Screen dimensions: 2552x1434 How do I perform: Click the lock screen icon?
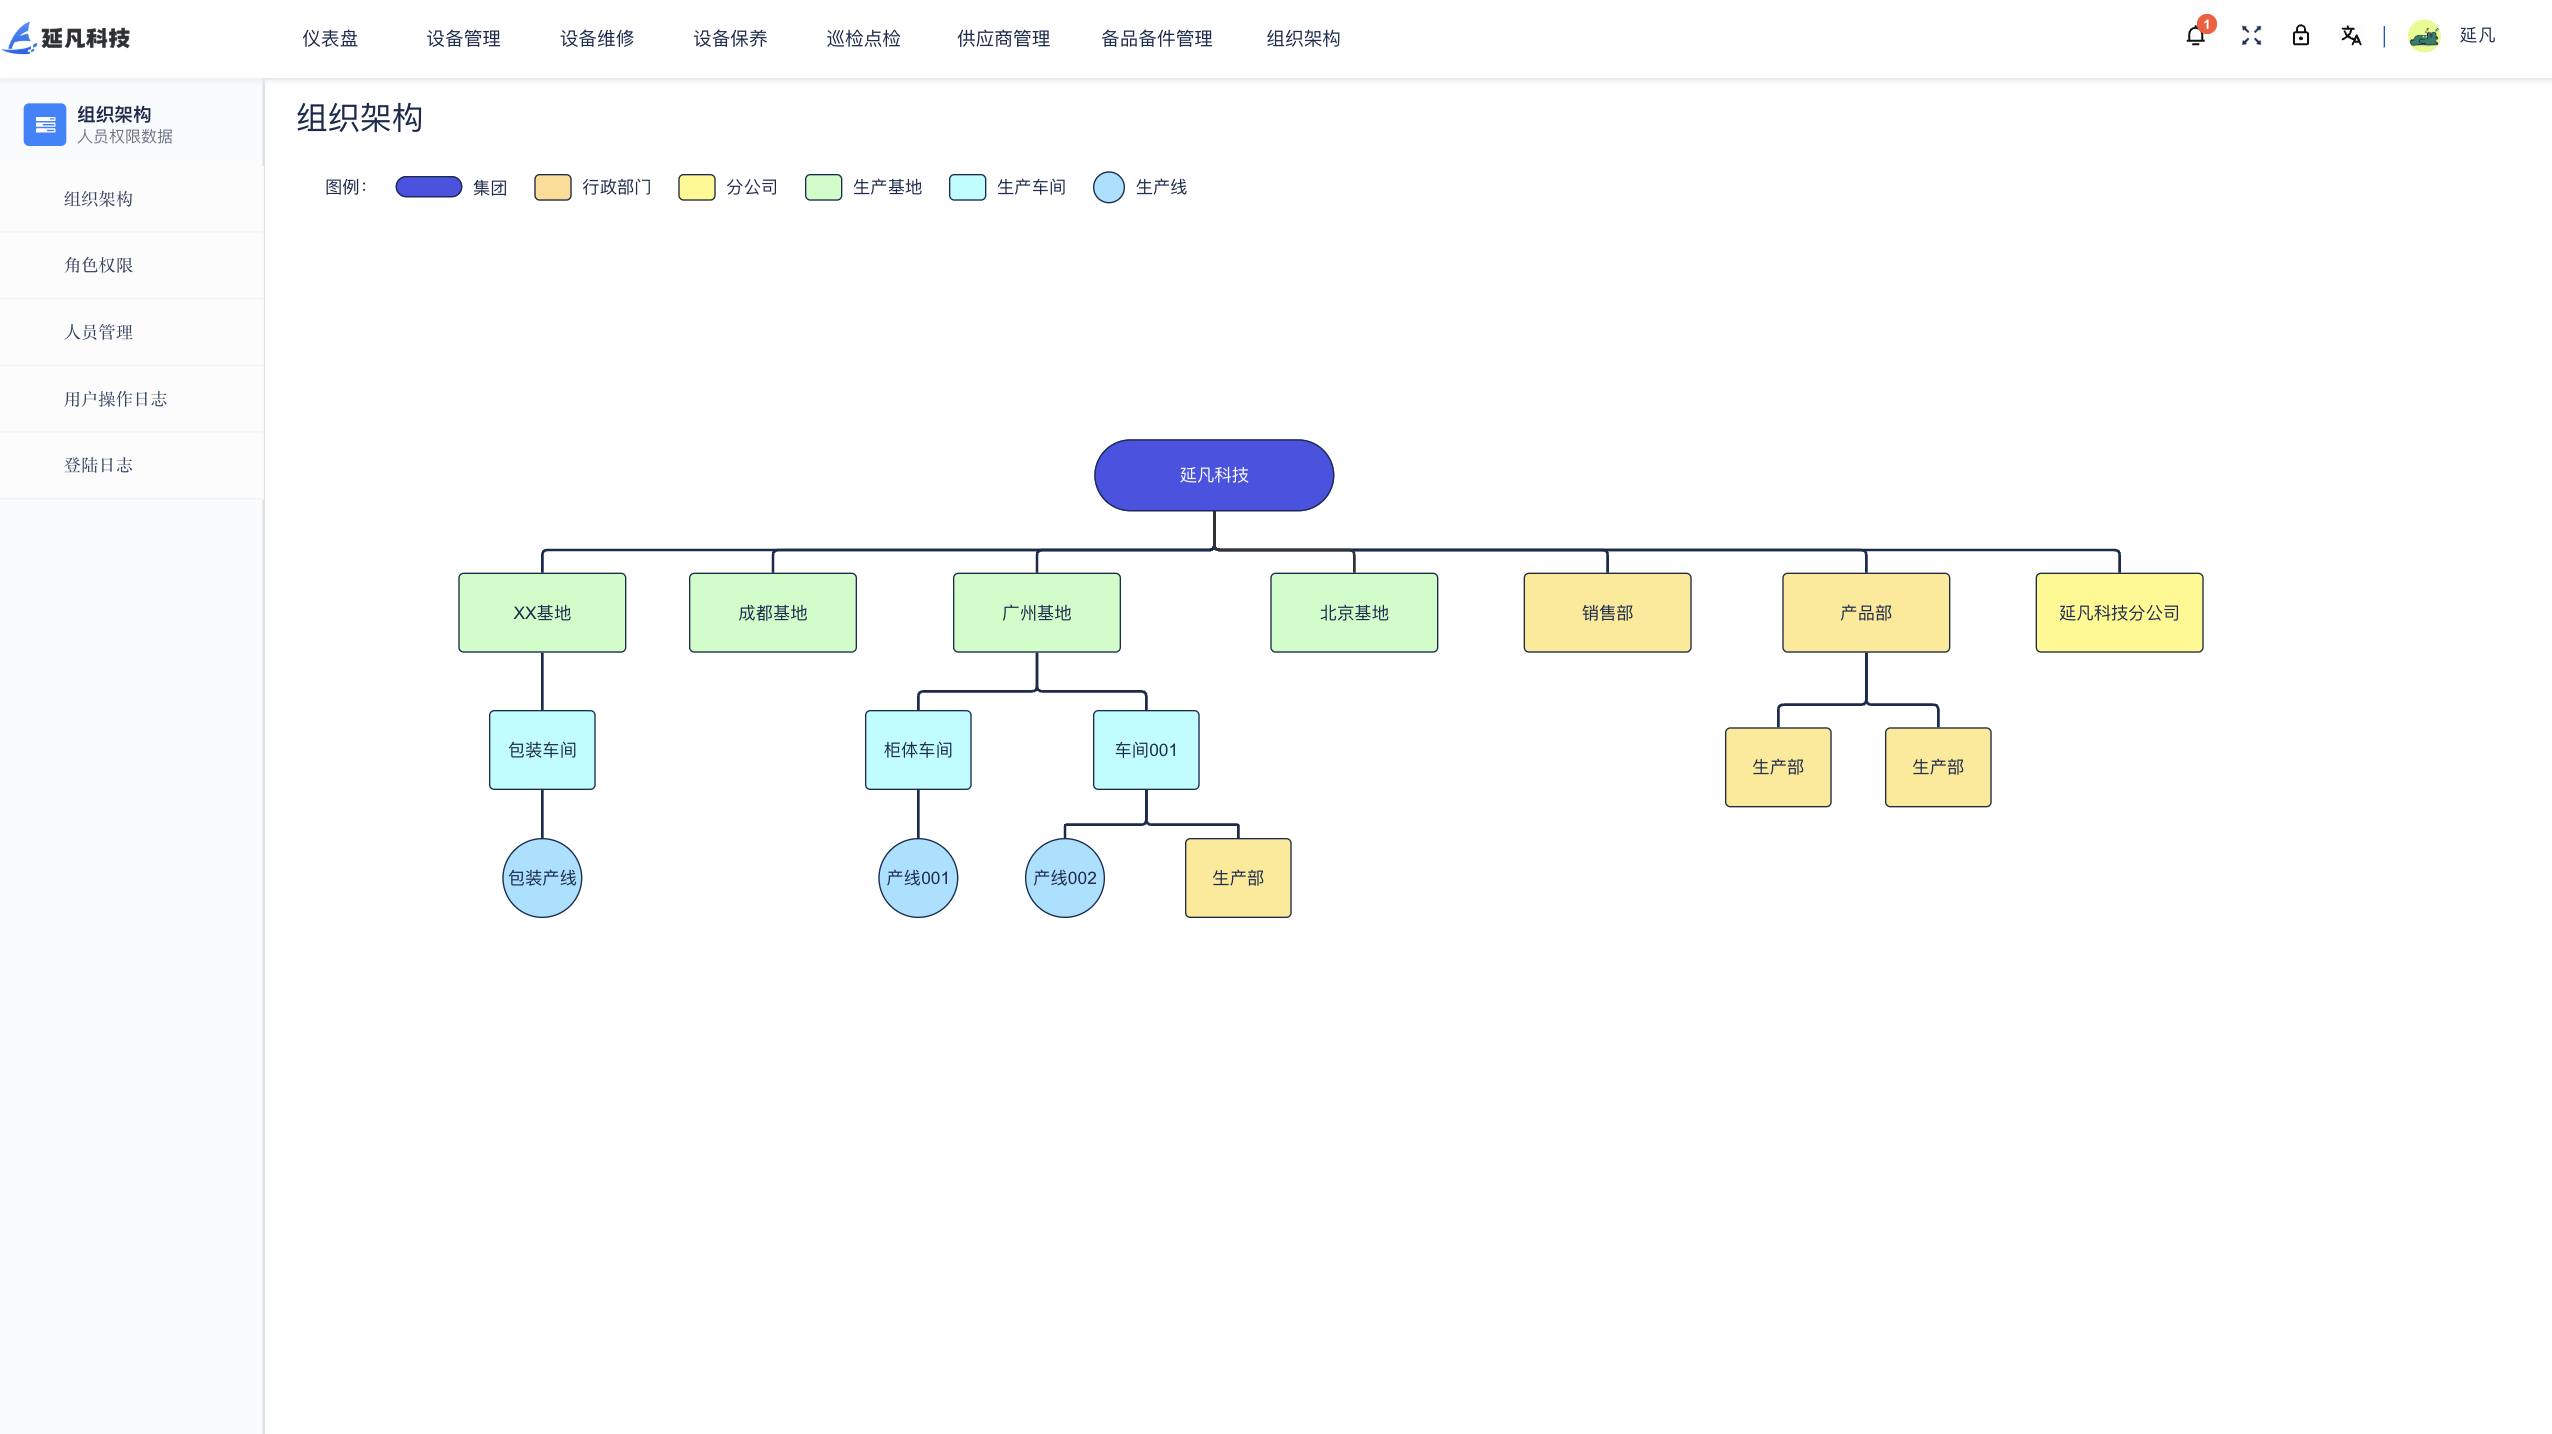tap(2300, 36)
